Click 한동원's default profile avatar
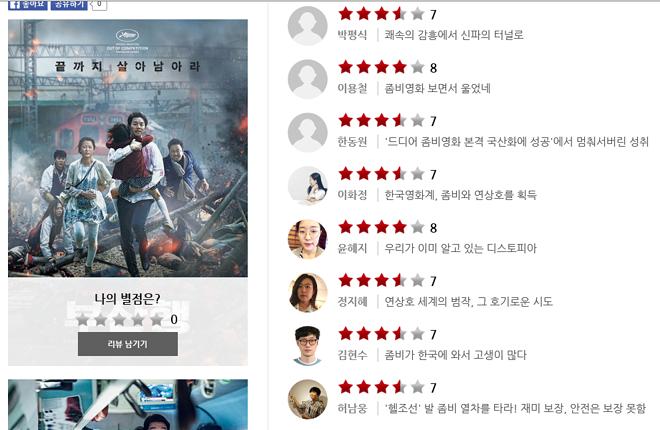Image resolution: width=660 pixels, height=430 pixels. 308,133
